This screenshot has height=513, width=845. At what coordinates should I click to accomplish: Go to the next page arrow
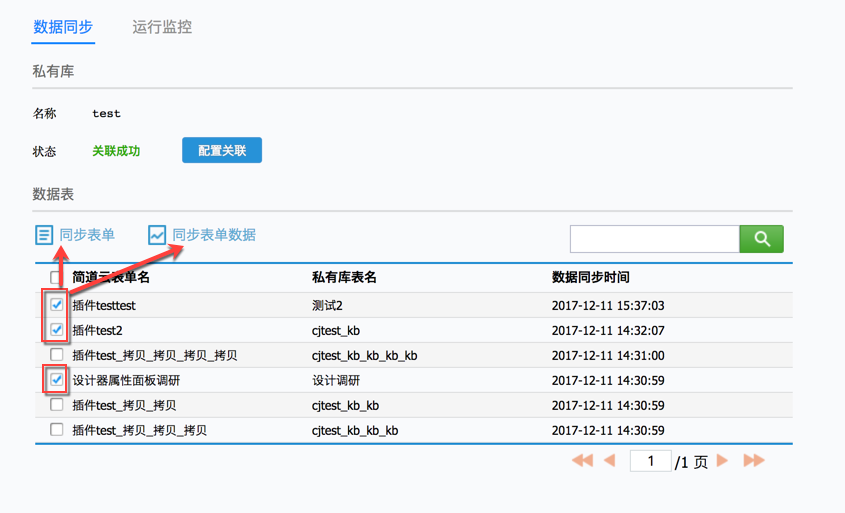tap(723, 461)
